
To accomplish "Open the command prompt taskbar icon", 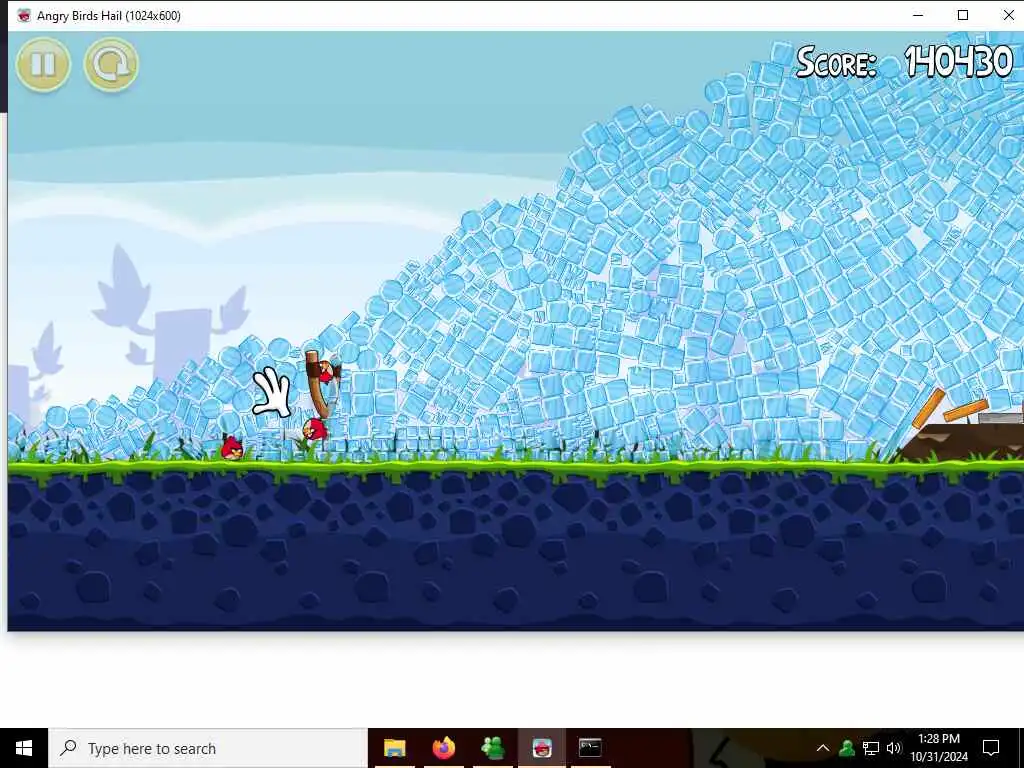I will tap(590, 748).
